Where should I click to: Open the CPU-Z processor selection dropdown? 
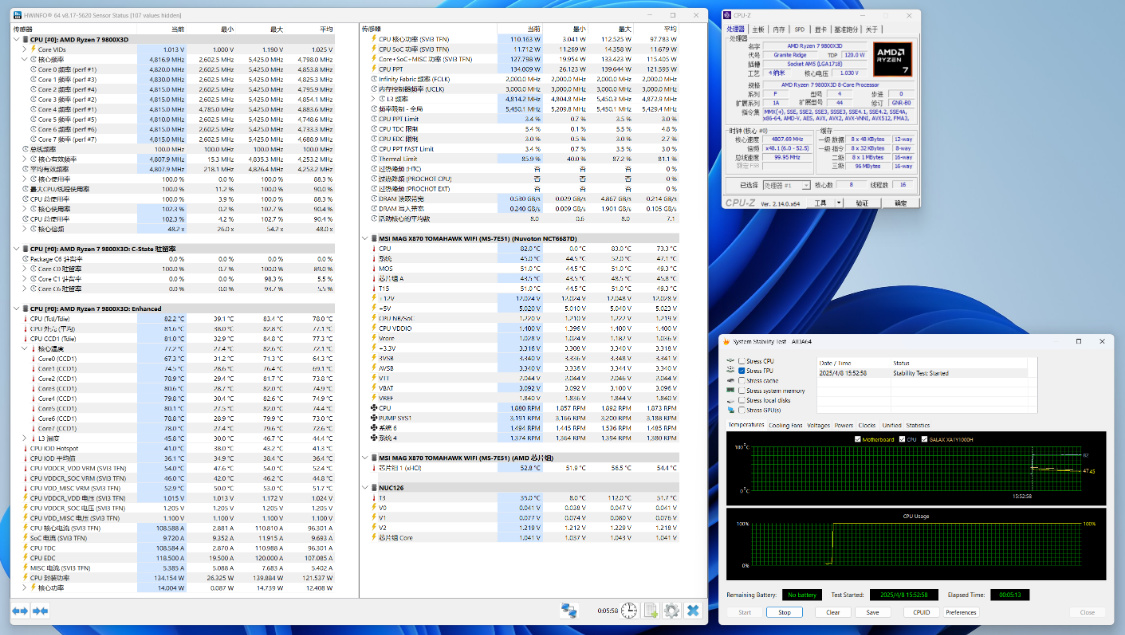point(785,185)
